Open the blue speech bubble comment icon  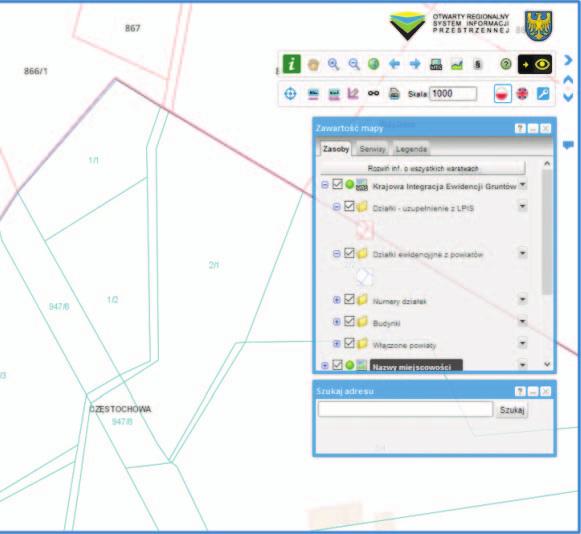568,145
